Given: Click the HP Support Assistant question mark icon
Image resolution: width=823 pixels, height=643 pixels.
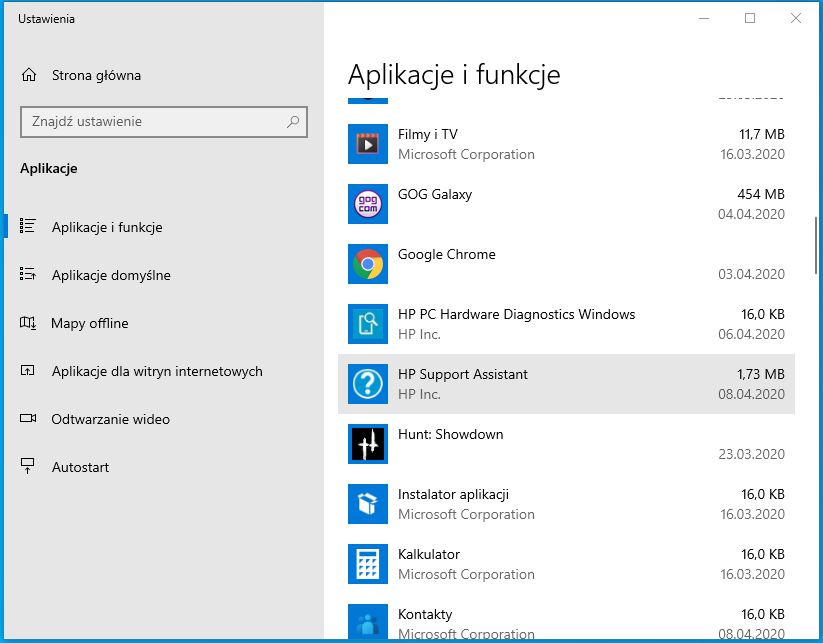Looking at the screenshot, I should tap(367, 384).
